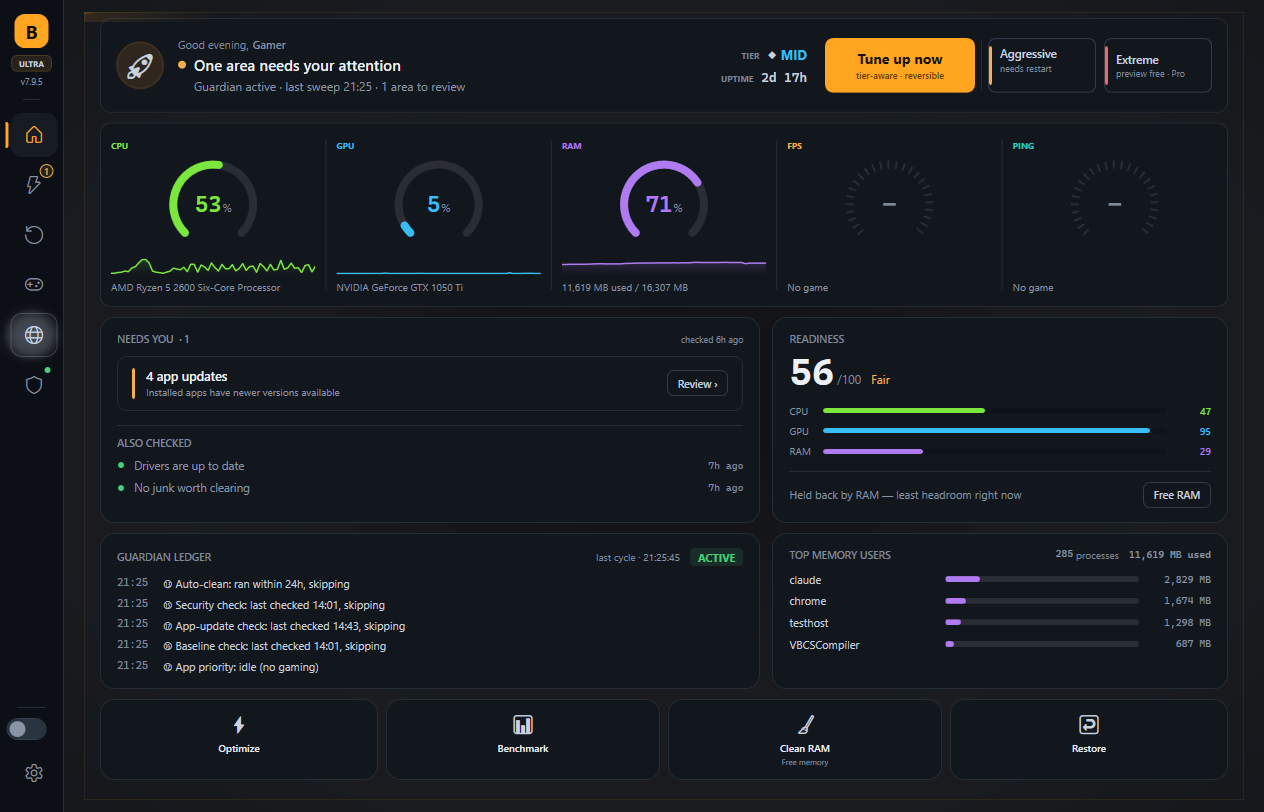Click the Free RAM button
Screen dimensions: 1264x812
tap(1177, 495)
